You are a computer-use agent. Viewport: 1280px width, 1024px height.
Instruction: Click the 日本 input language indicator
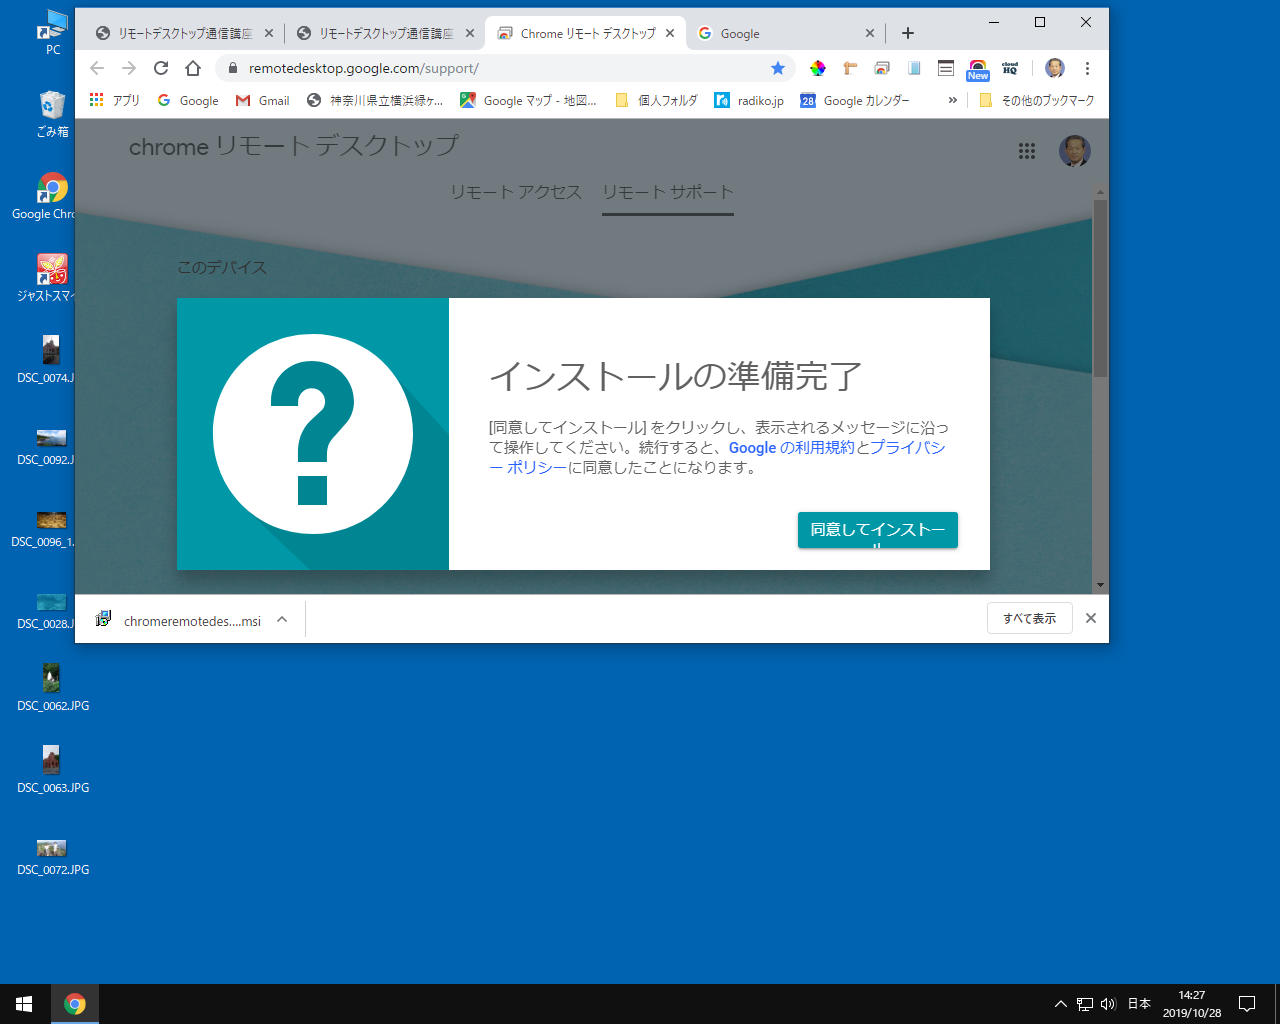[1139, 1004]
